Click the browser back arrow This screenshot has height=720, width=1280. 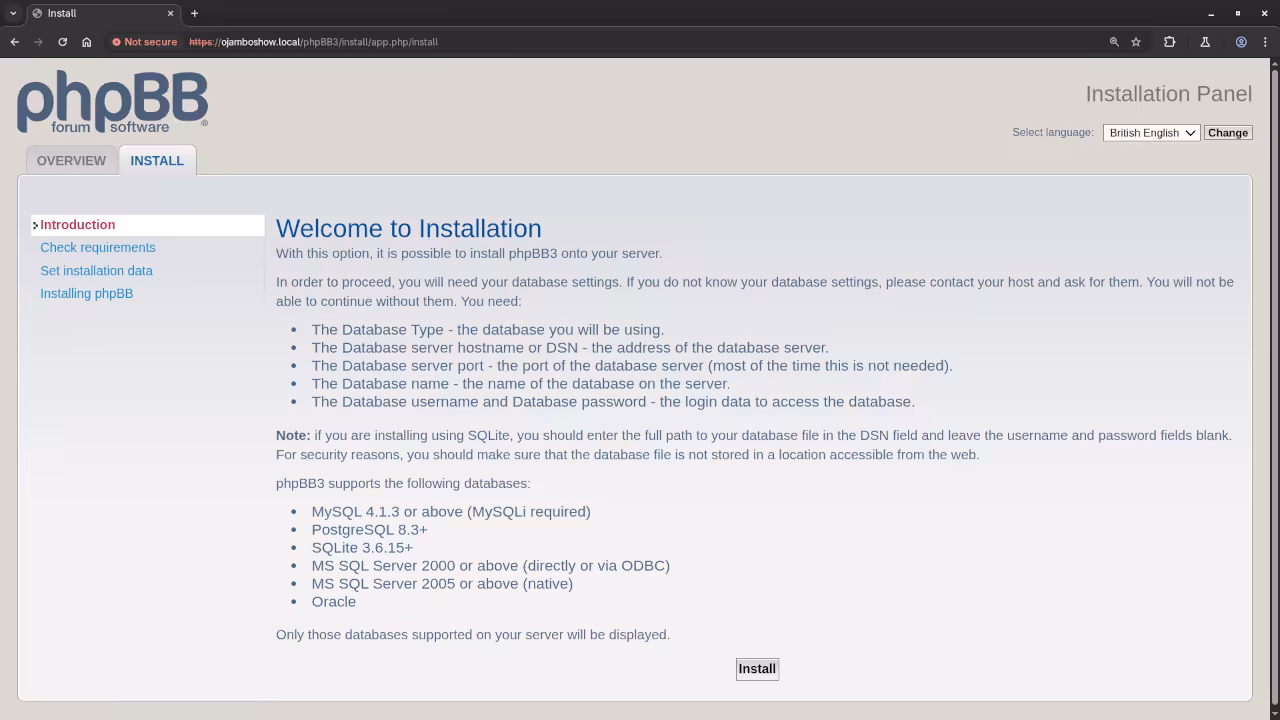coord(14,42)
